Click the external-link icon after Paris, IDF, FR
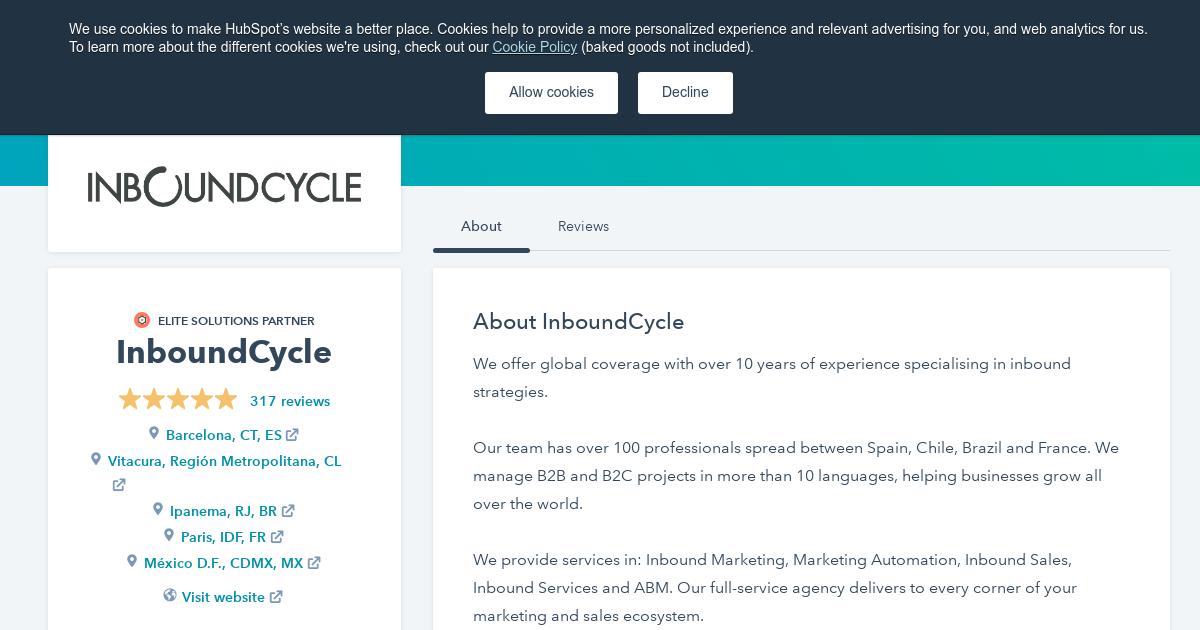This screenshot has width=1200, height=630. point(276,536)
